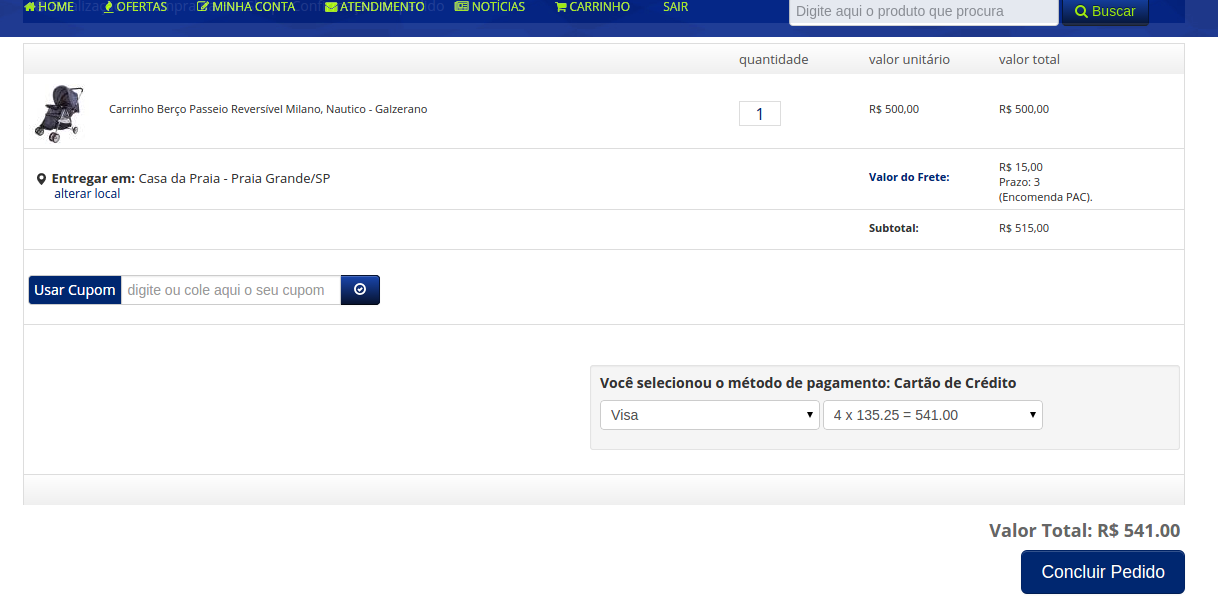Click the house icon beside HOME
Screen dimensions: 1218x604
30,6
